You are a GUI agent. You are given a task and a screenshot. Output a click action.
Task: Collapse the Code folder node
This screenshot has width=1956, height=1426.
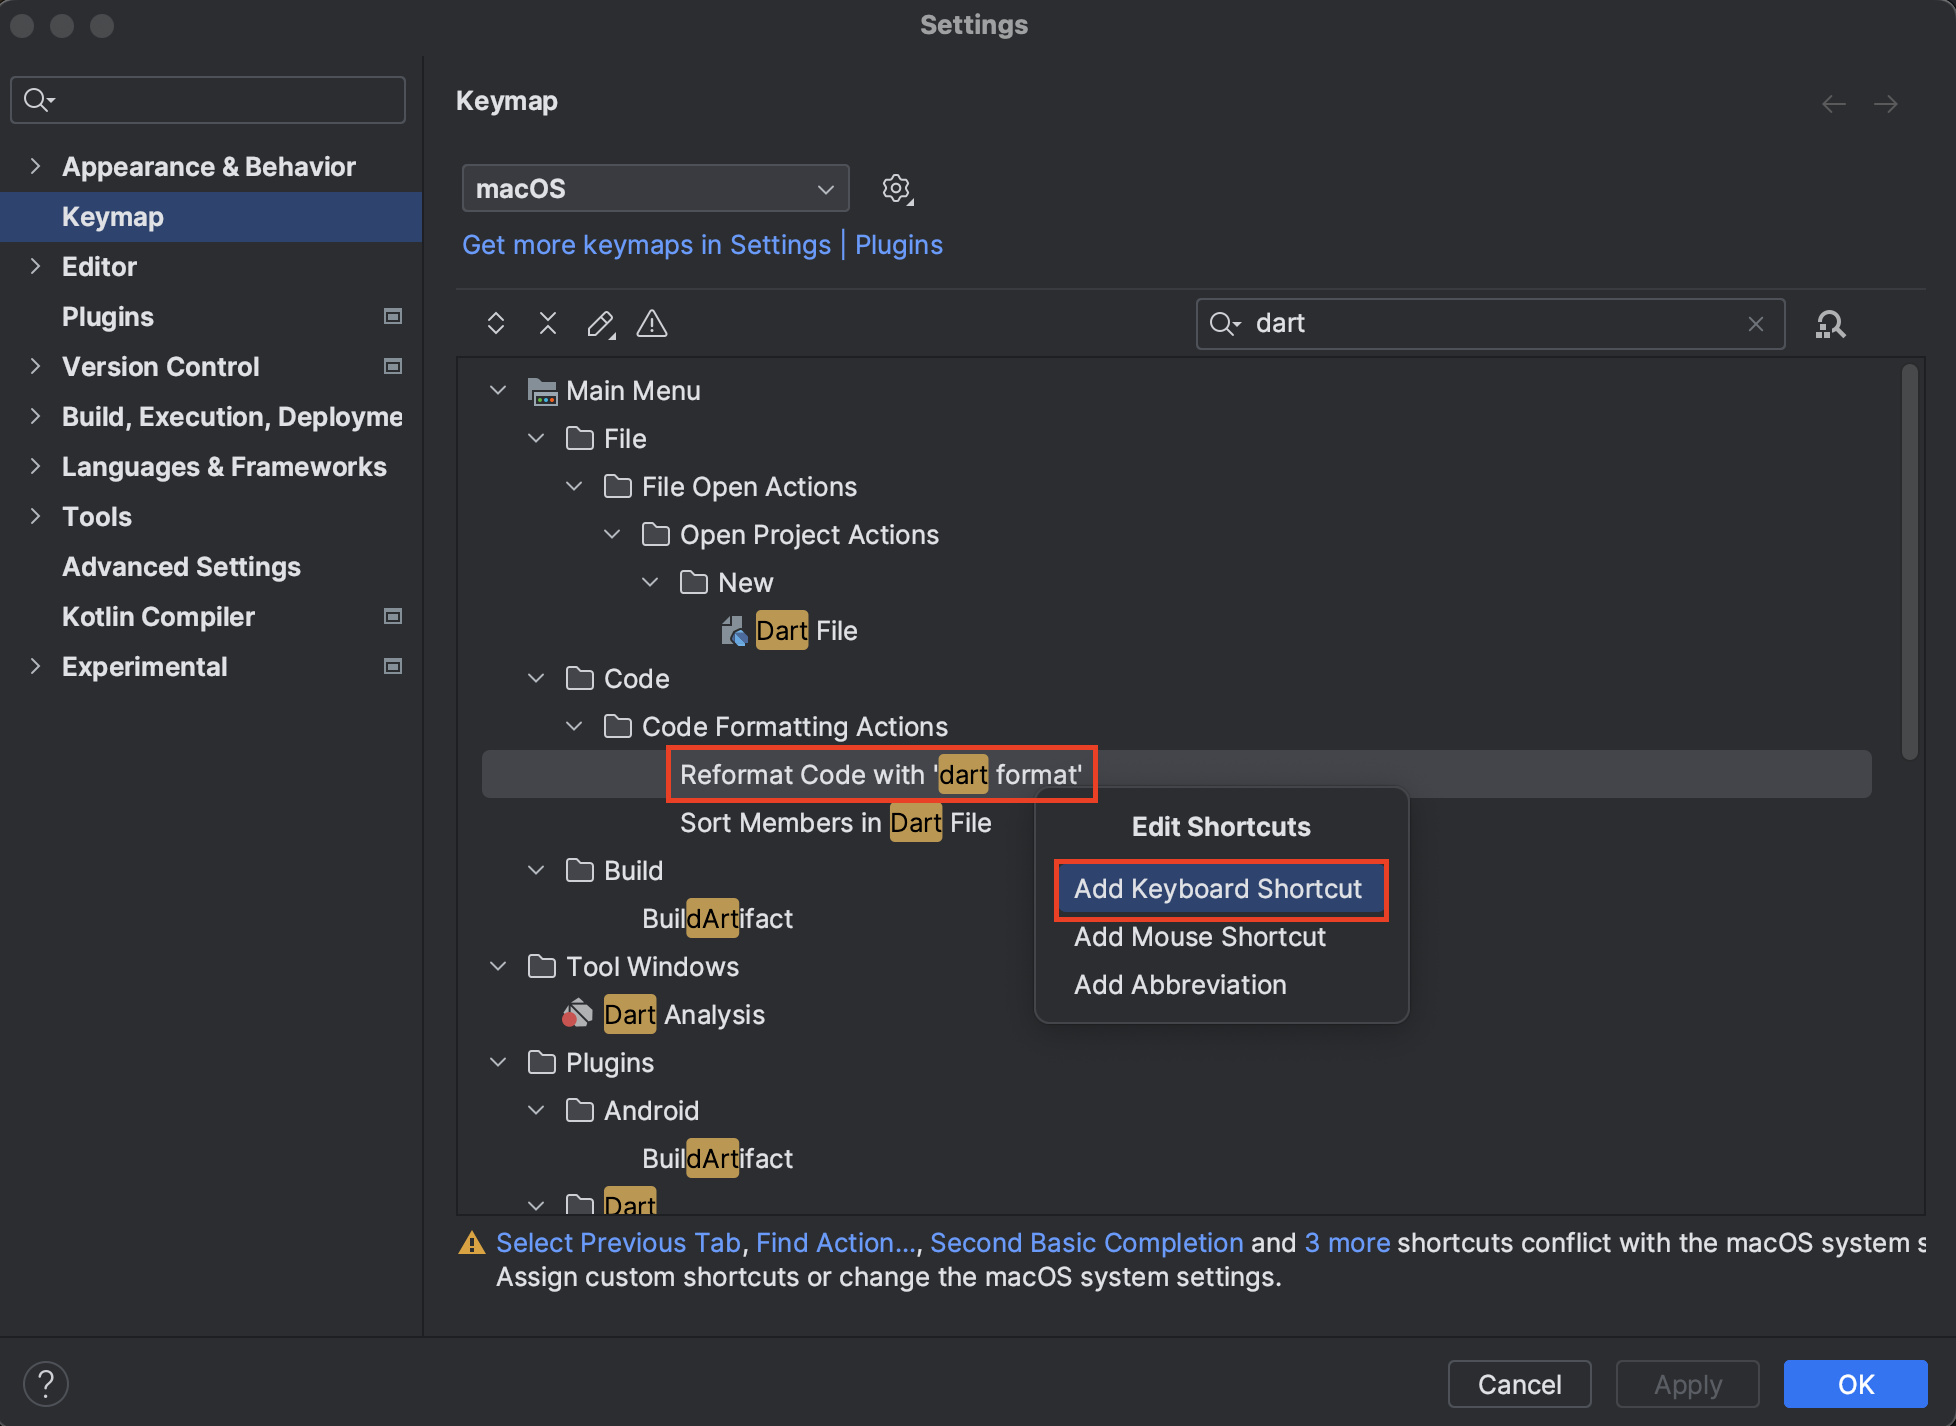tap(536, 678)
